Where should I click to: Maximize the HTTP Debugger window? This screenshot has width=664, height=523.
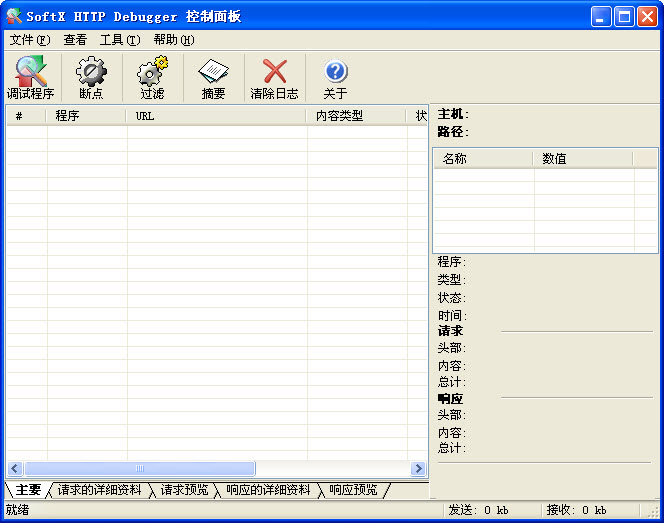(x=624, y=17)
